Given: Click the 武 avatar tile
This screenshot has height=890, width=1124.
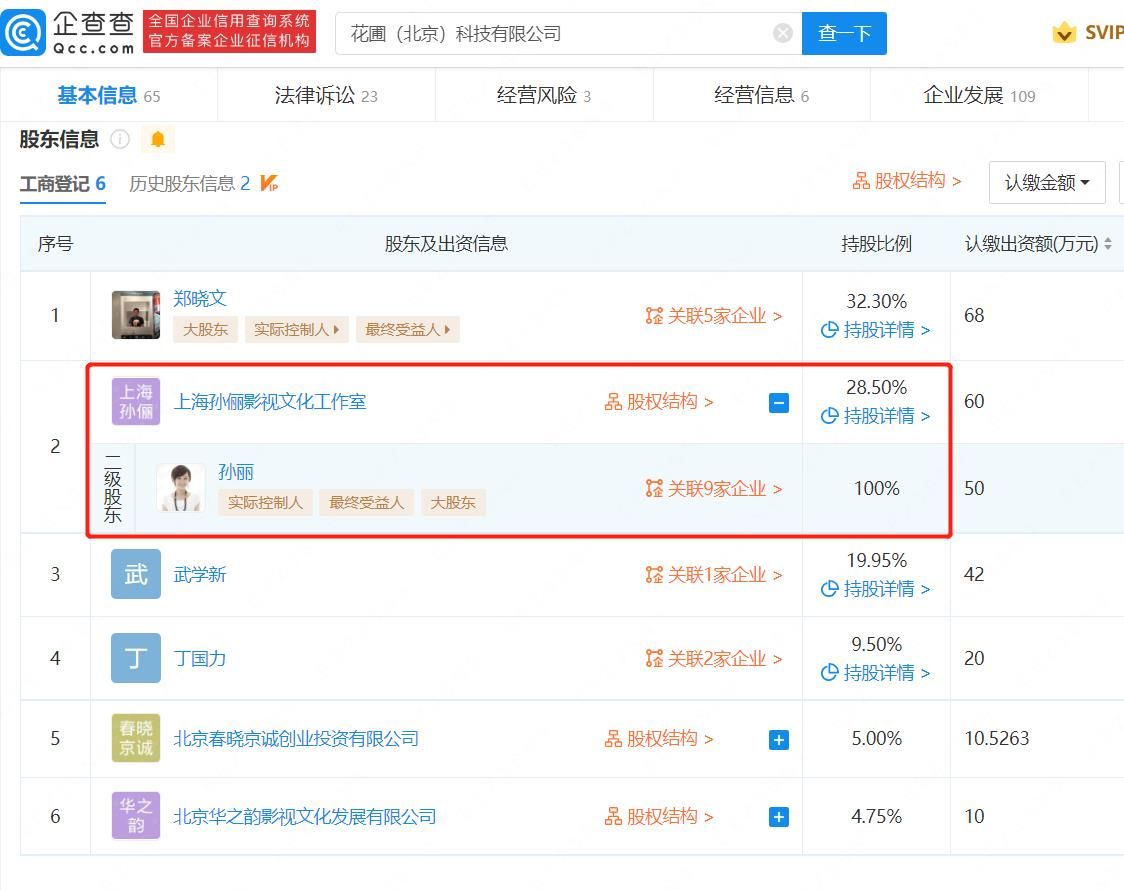Looking at the screenshot, I should pyautogui.click(x=135, y=574).
